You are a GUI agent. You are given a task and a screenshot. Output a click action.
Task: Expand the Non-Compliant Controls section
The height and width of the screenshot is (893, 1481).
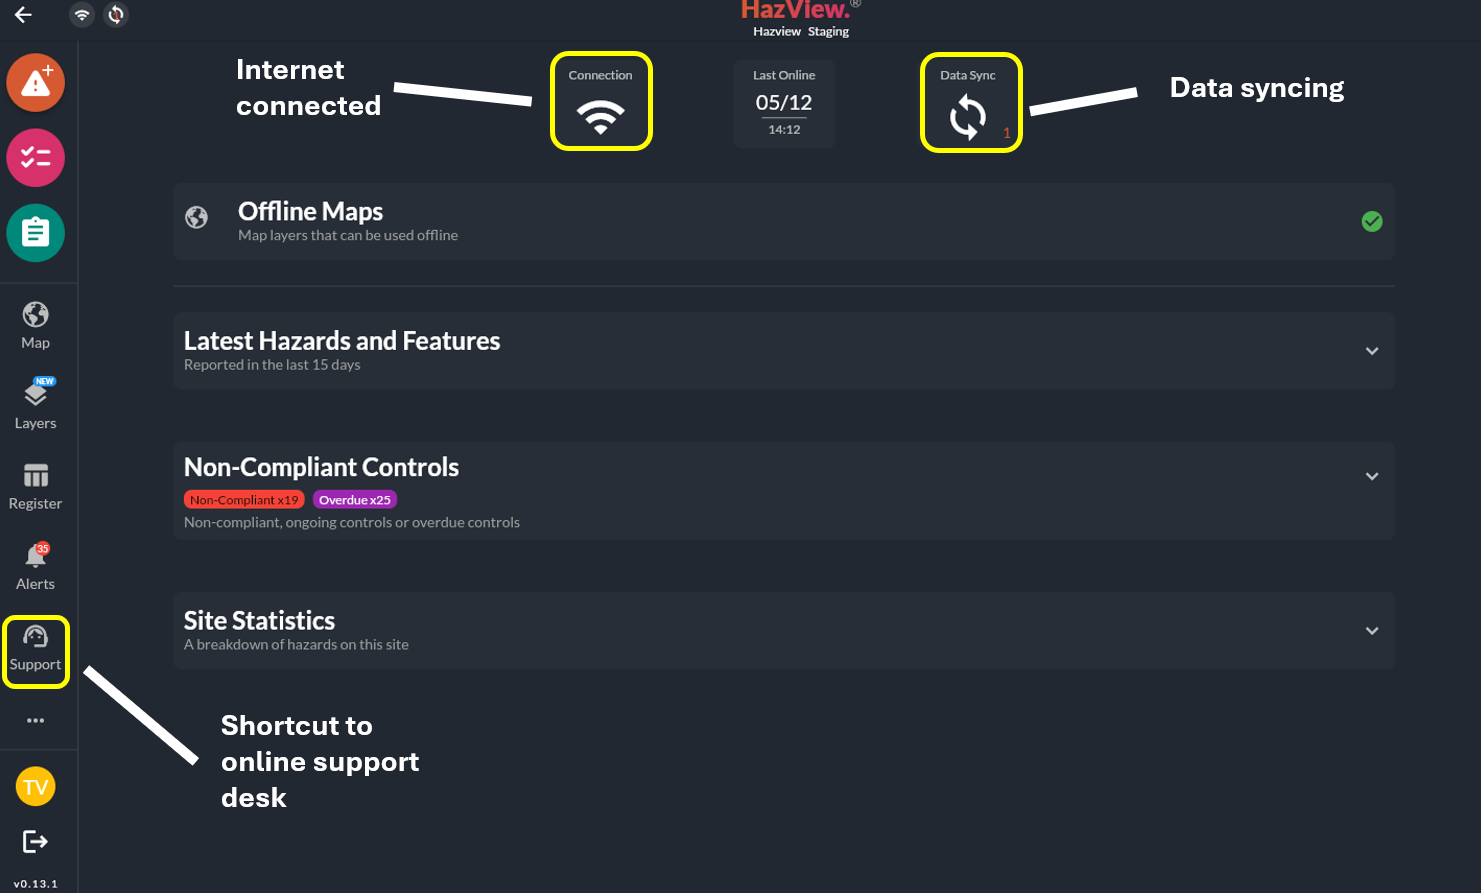tap(1372, 477)
